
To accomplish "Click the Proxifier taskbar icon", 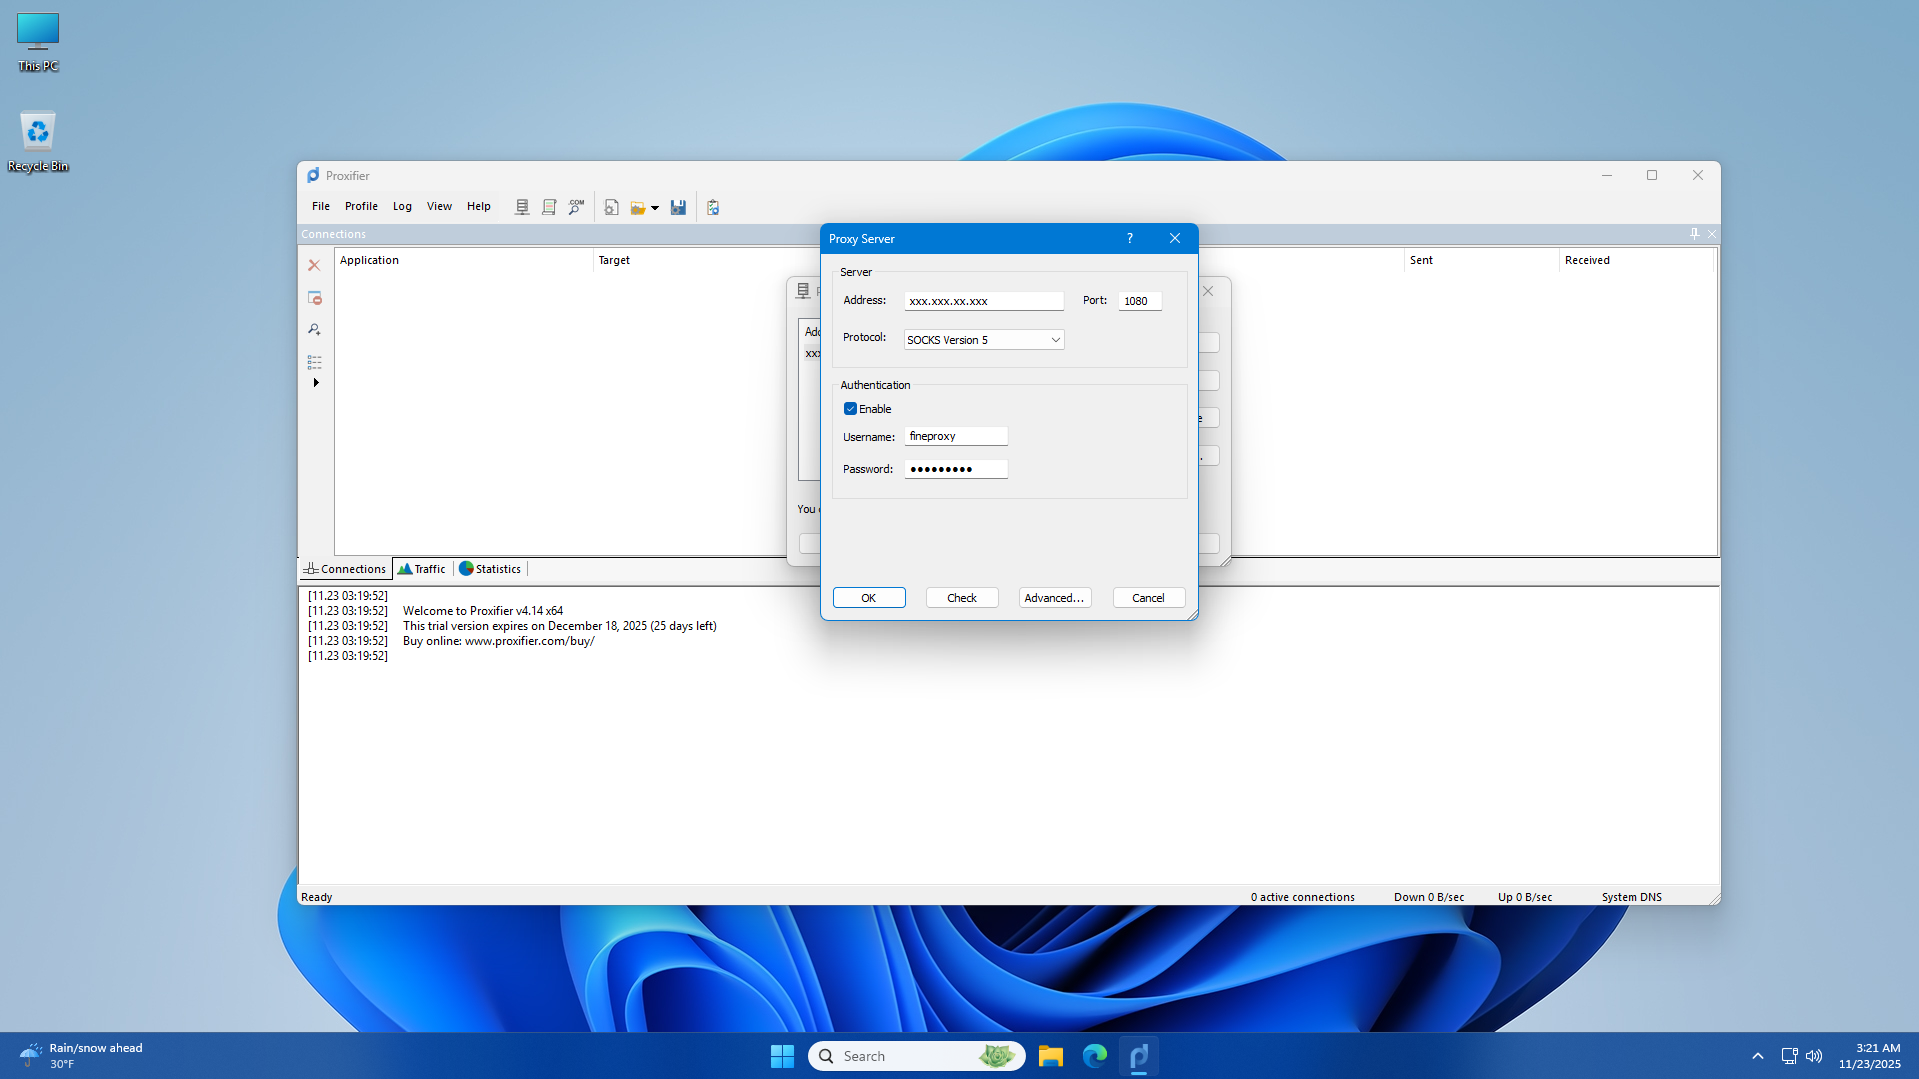I will click(x=1139, y=1056).
